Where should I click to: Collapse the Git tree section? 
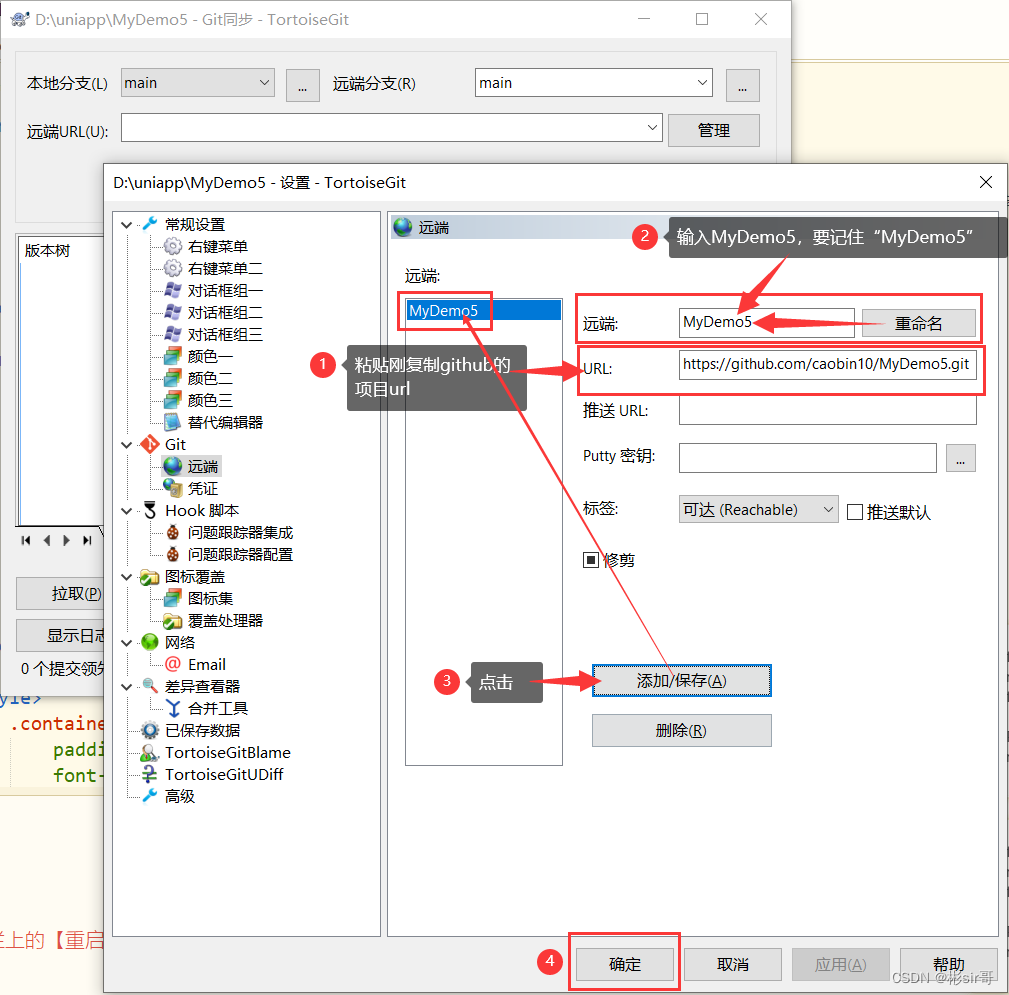127,444
